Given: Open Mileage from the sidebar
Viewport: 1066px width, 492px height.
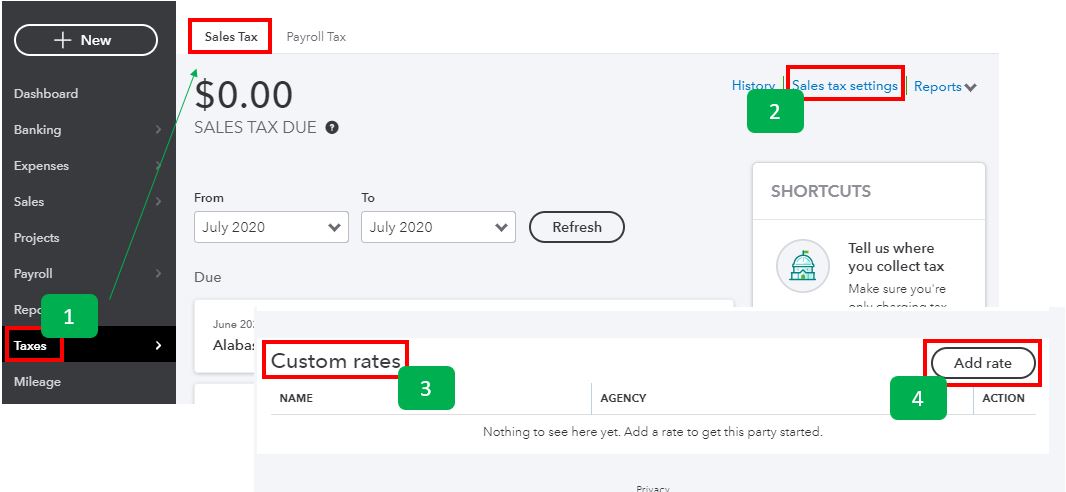Looking at the screenshot, I should click(37, 382).
